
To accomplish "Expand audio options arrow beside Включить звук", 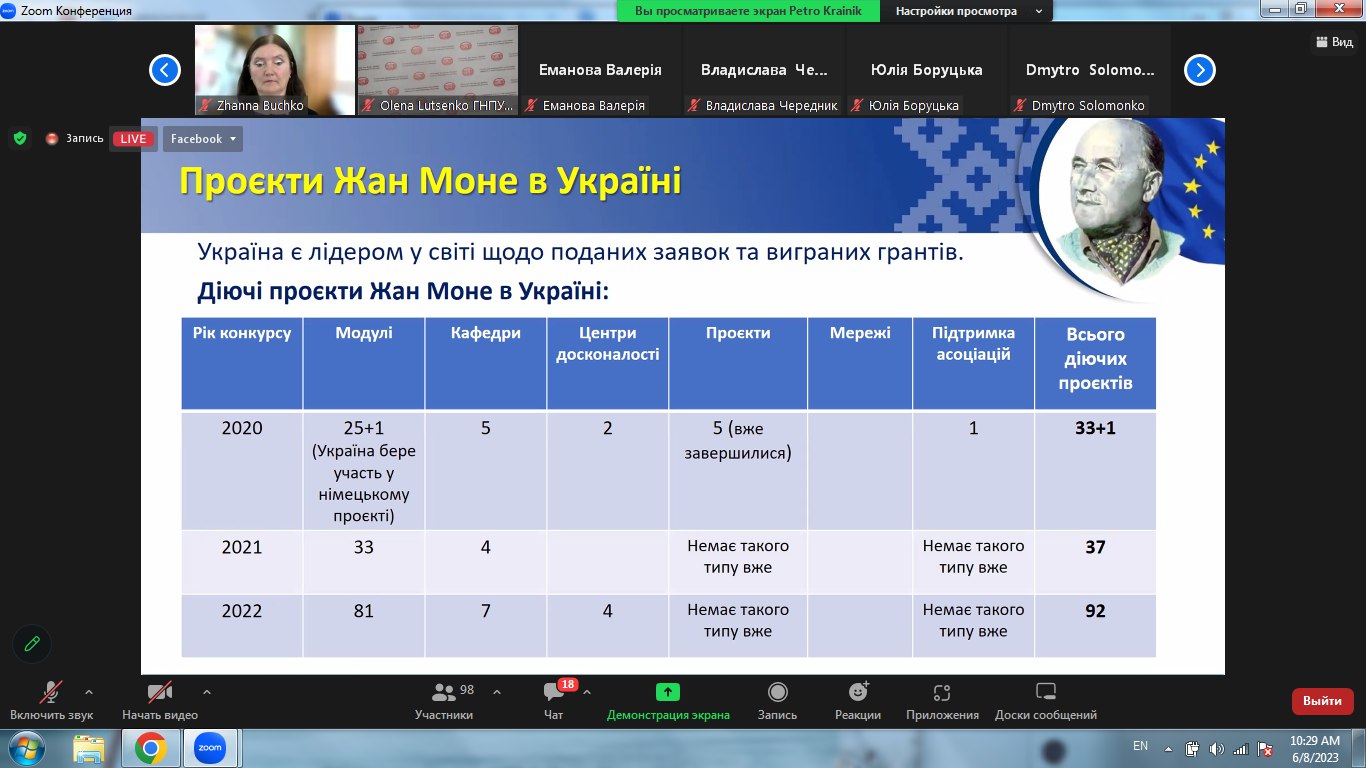I will [89, 692].
